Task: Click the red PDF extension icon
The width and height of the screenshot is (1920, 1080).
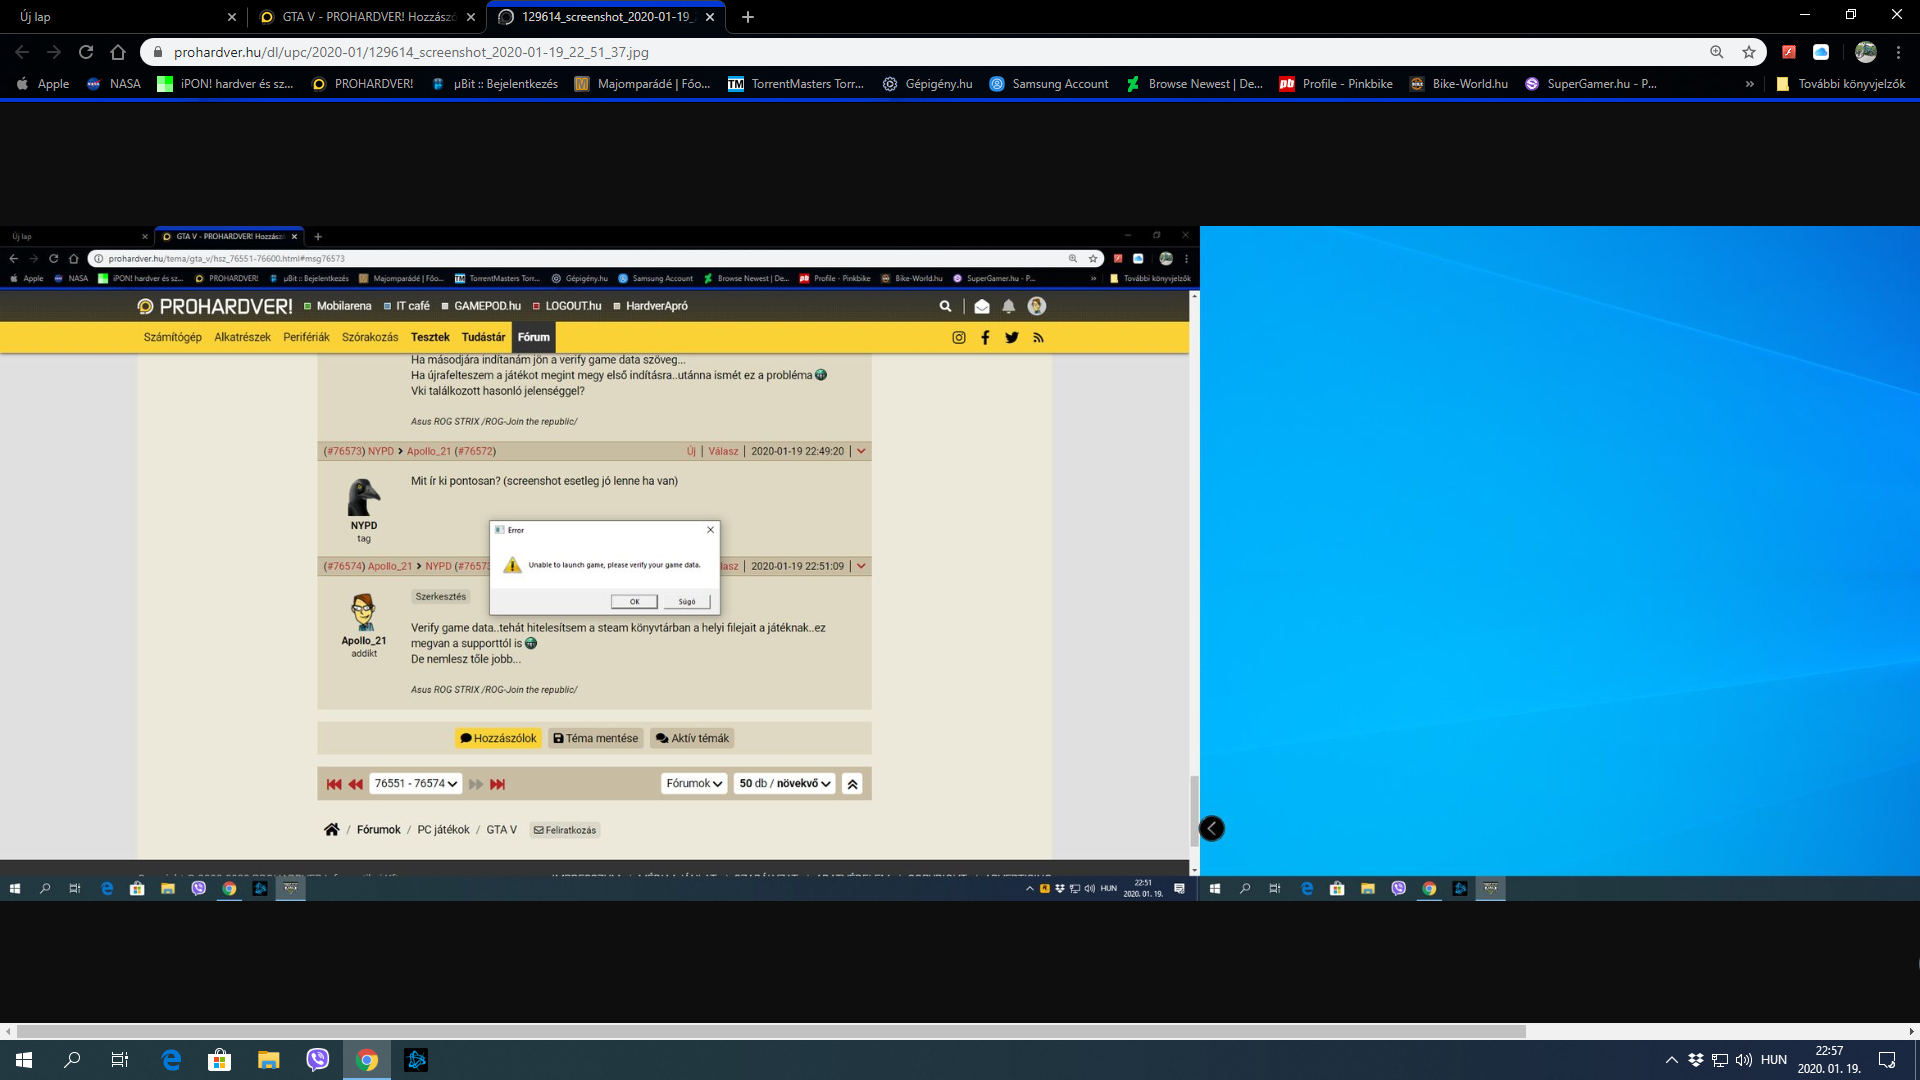Action: click(x=1789, y=52)
